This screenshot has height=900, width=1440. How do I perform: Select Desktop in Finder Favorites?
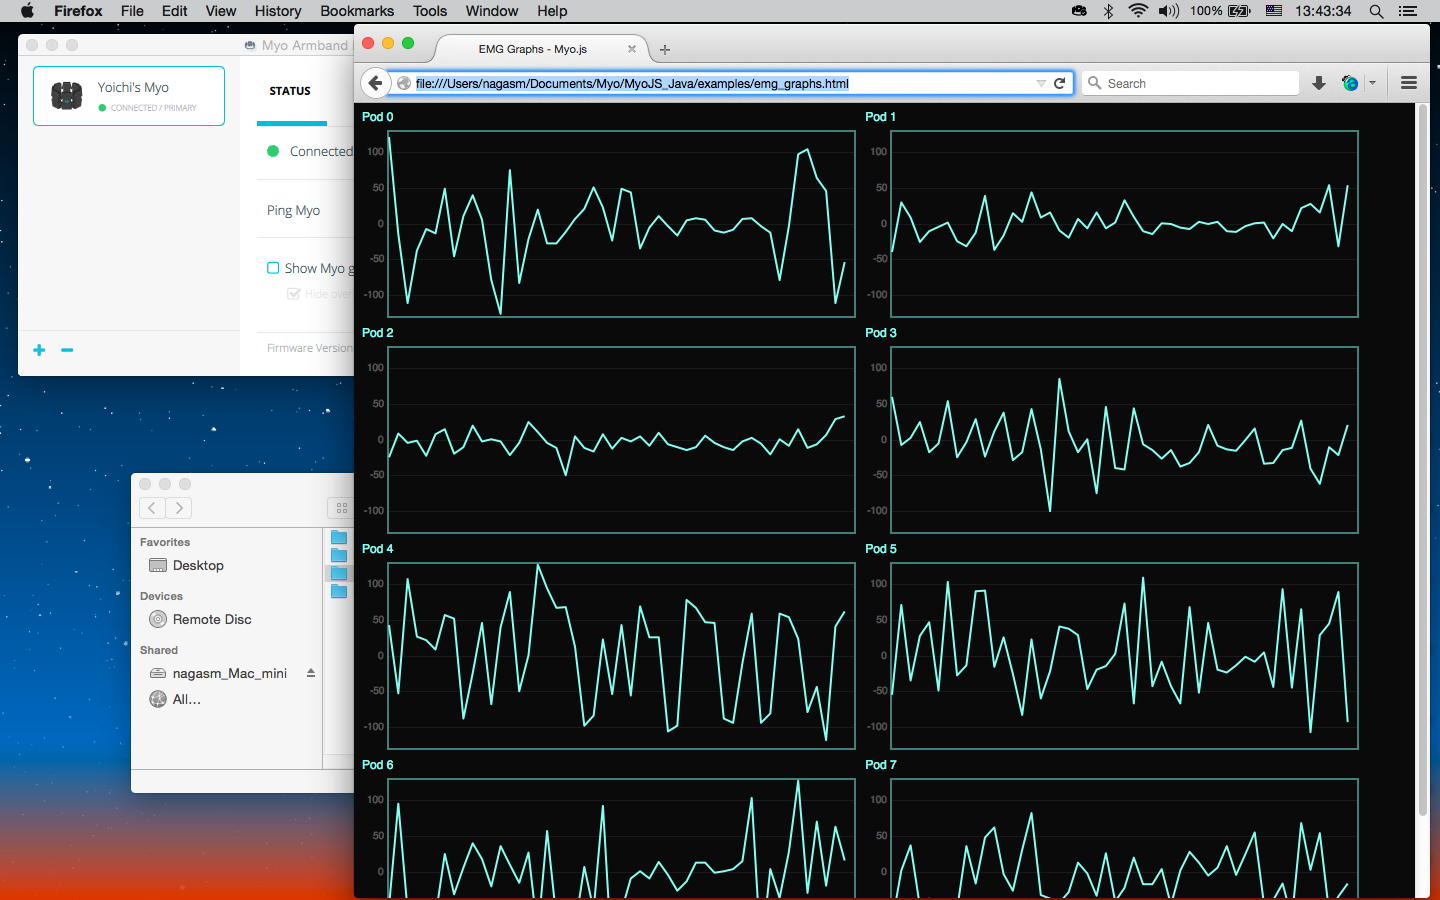197,565
